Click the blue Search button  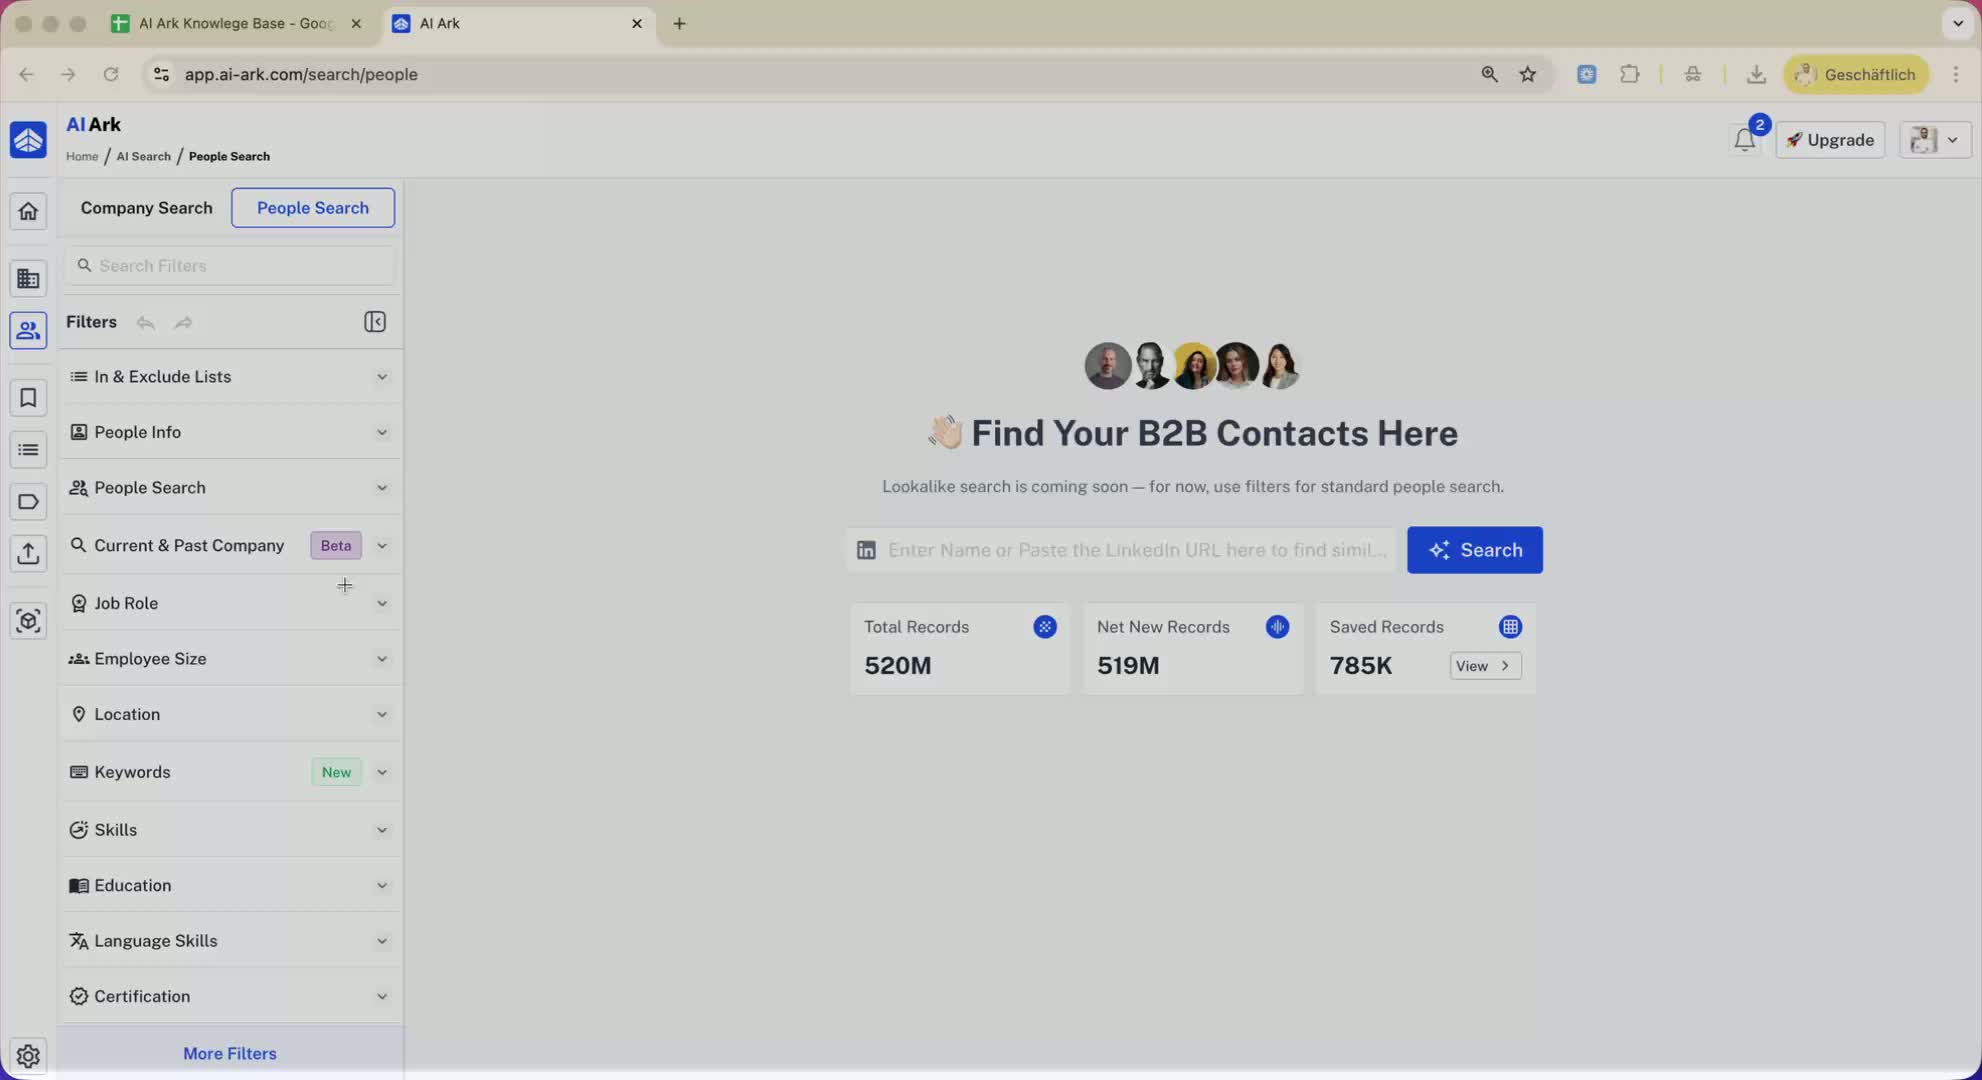point(1474,550)
